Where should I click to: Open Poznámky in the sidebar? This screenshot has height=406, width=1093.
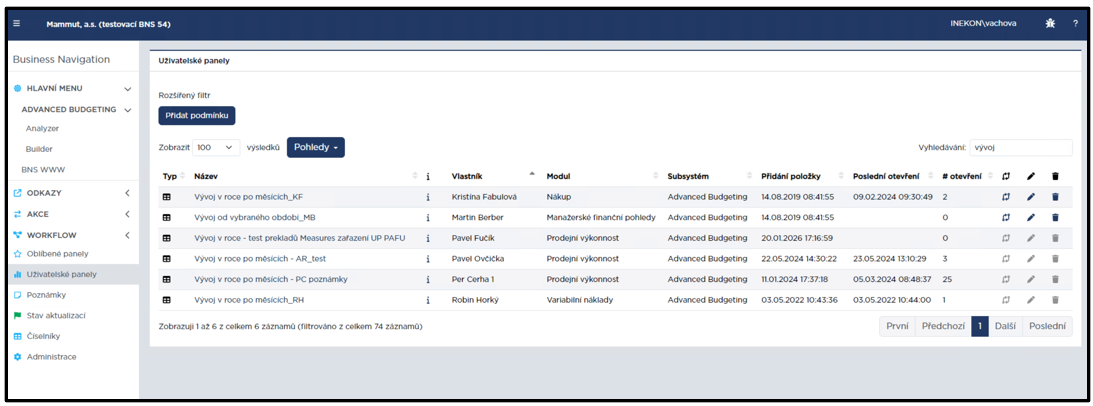click(45, 294)
